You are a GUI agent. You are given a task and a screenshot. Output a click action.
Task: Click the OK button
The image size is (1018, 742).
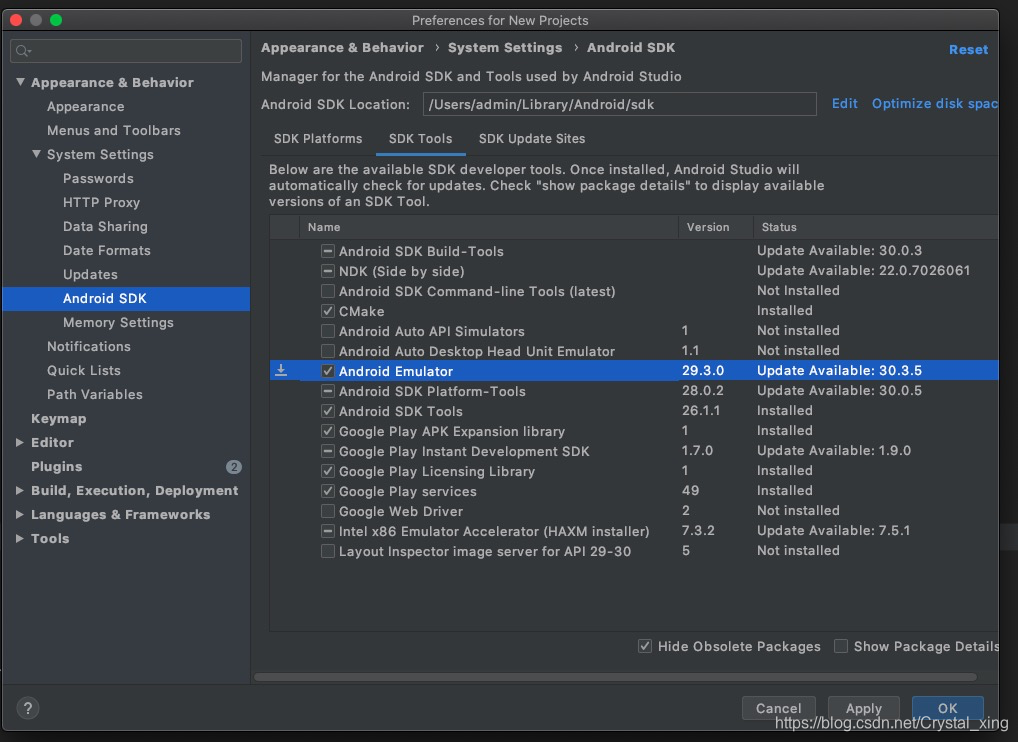coord(947,708)
